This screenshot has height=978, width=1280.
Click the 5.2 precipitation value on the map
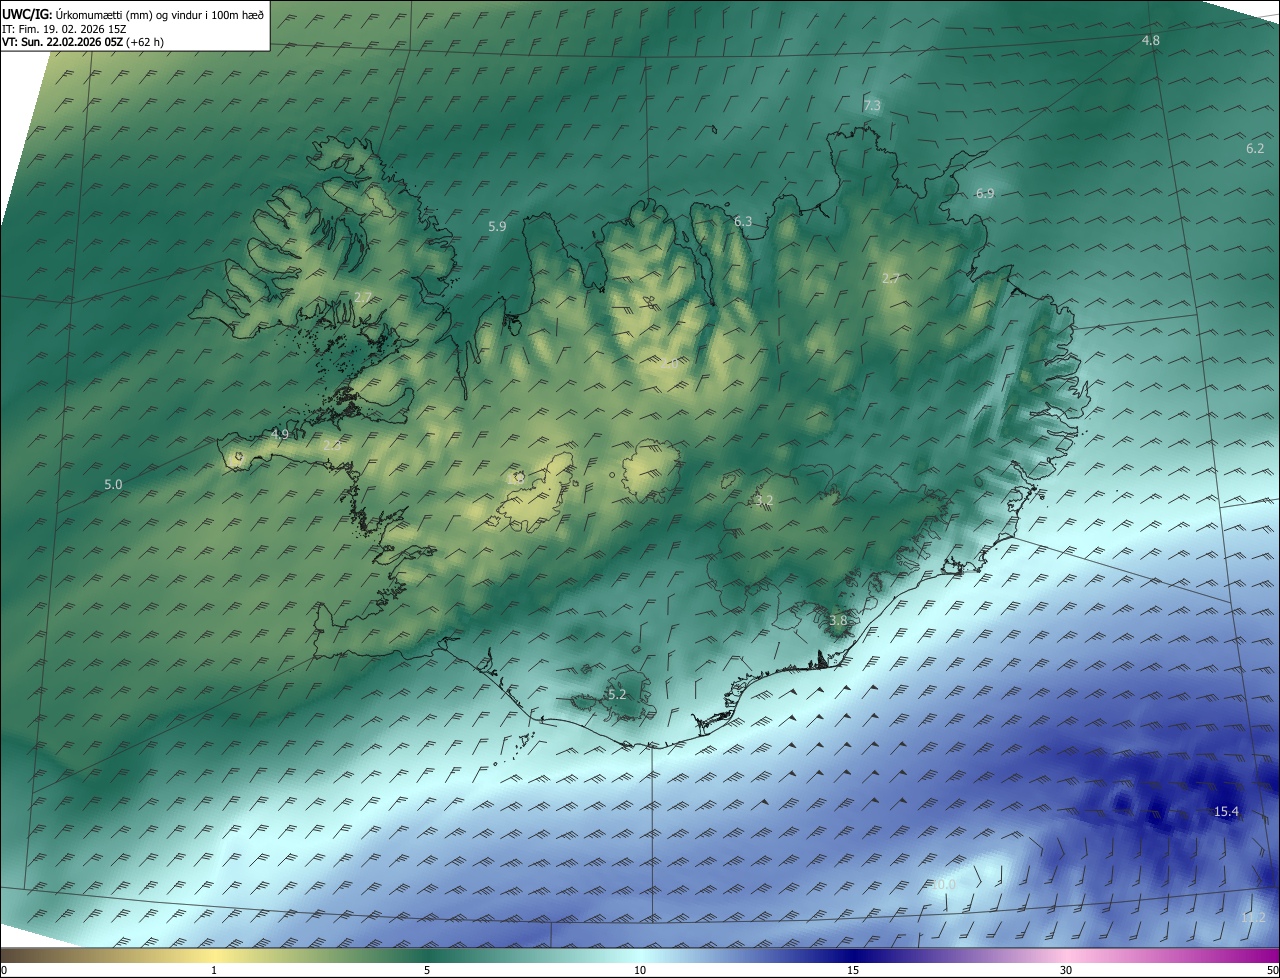tap(617, 694)
